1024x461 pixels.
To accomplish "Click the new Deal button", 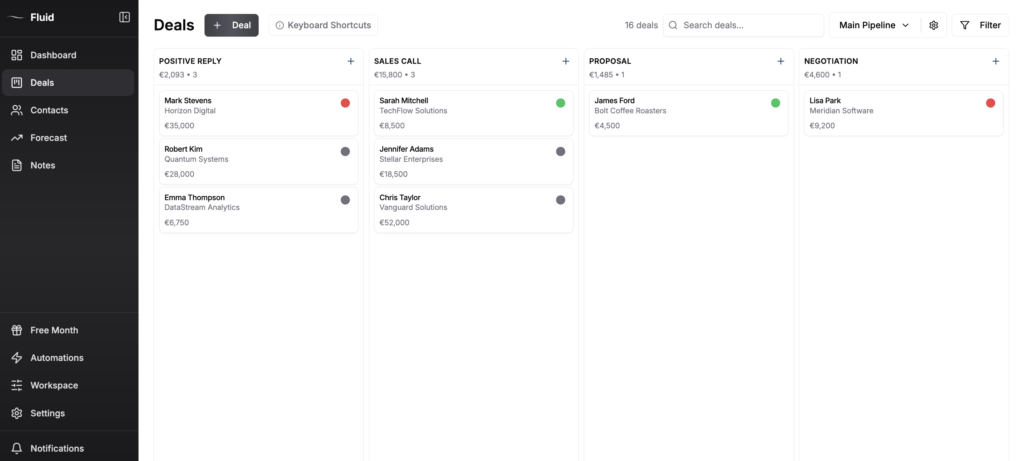I will click(x=231, y=25).
